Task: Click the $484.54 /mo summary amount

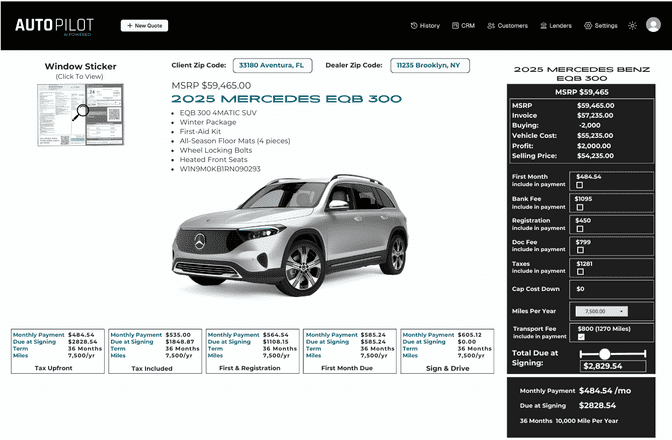Action: coord(605,391)
